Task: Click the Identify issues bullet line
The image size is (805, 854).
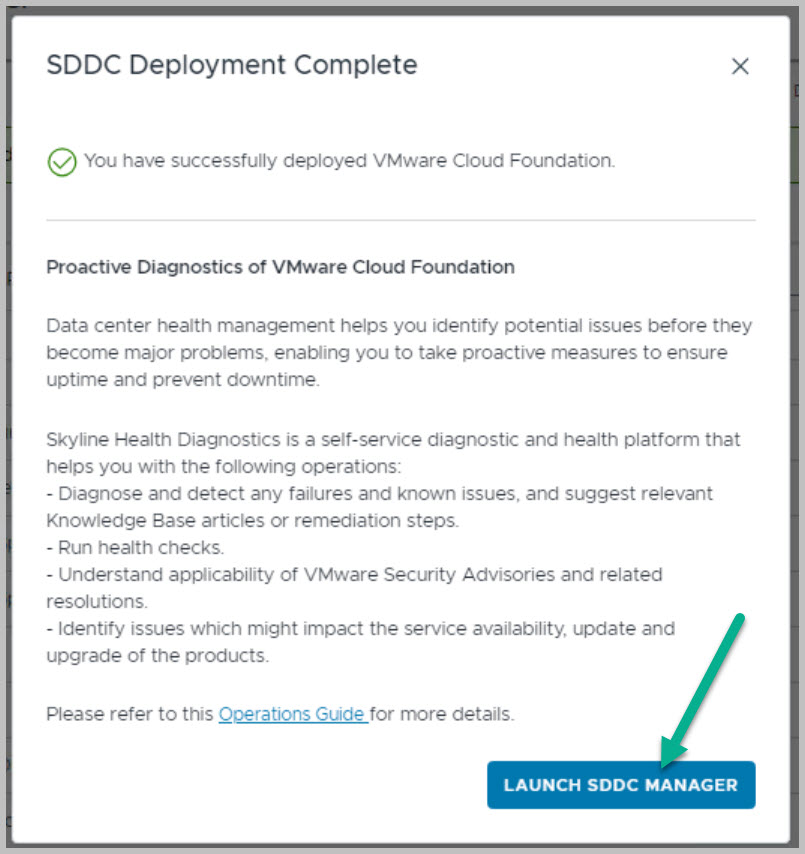Action: [x=362, y=628]
